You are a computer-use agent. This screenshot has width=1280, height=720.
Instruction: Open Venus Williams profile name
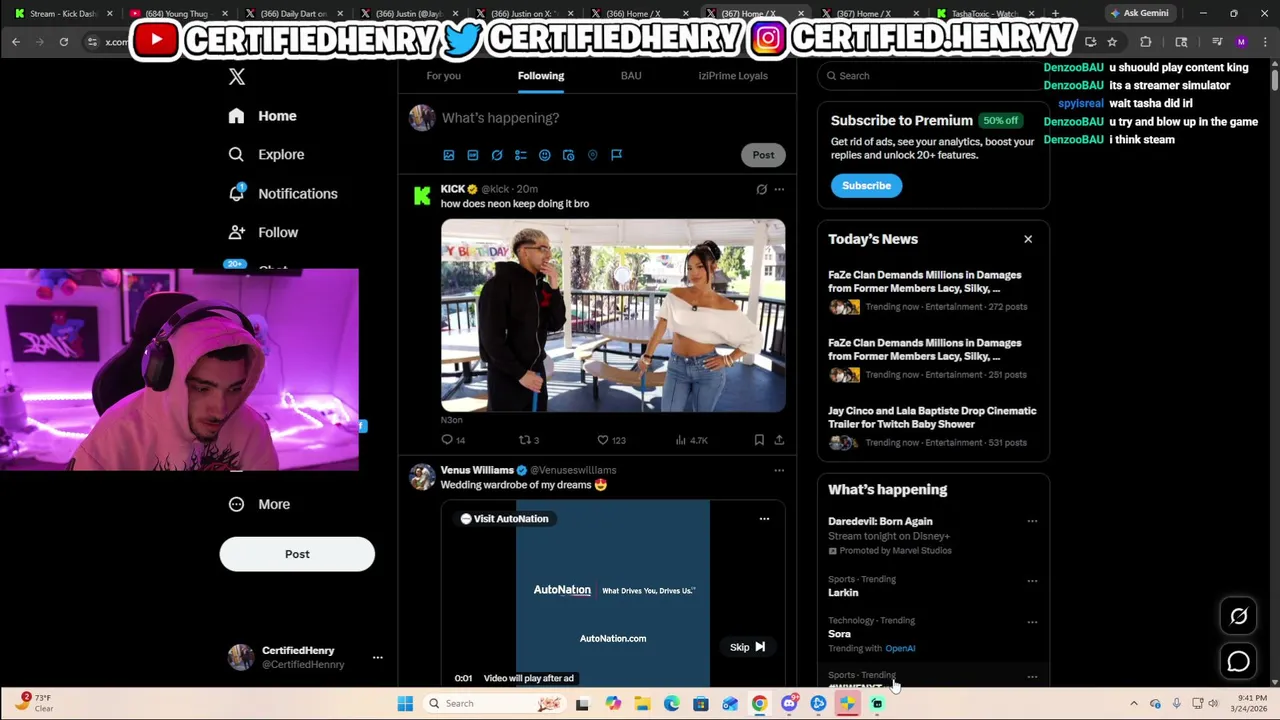click(477, 470)
